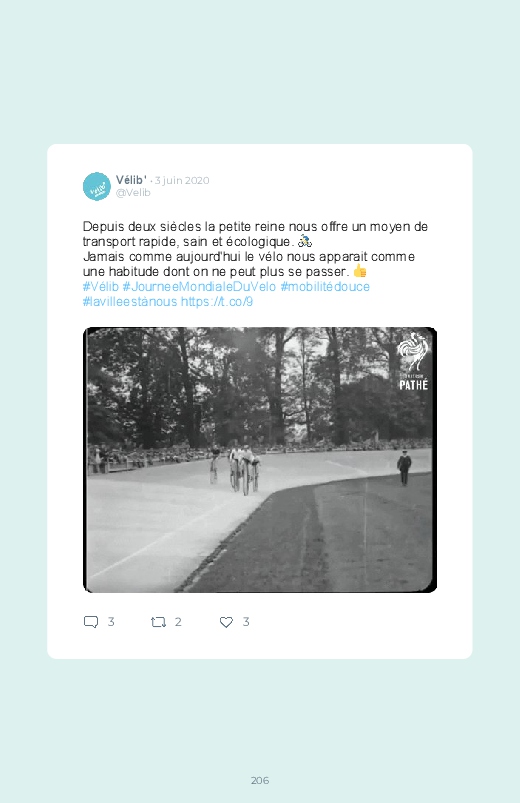The height and width of the screenshot is (803, 520).
Task: Click the like count number
Action: [x=246, y=622]
